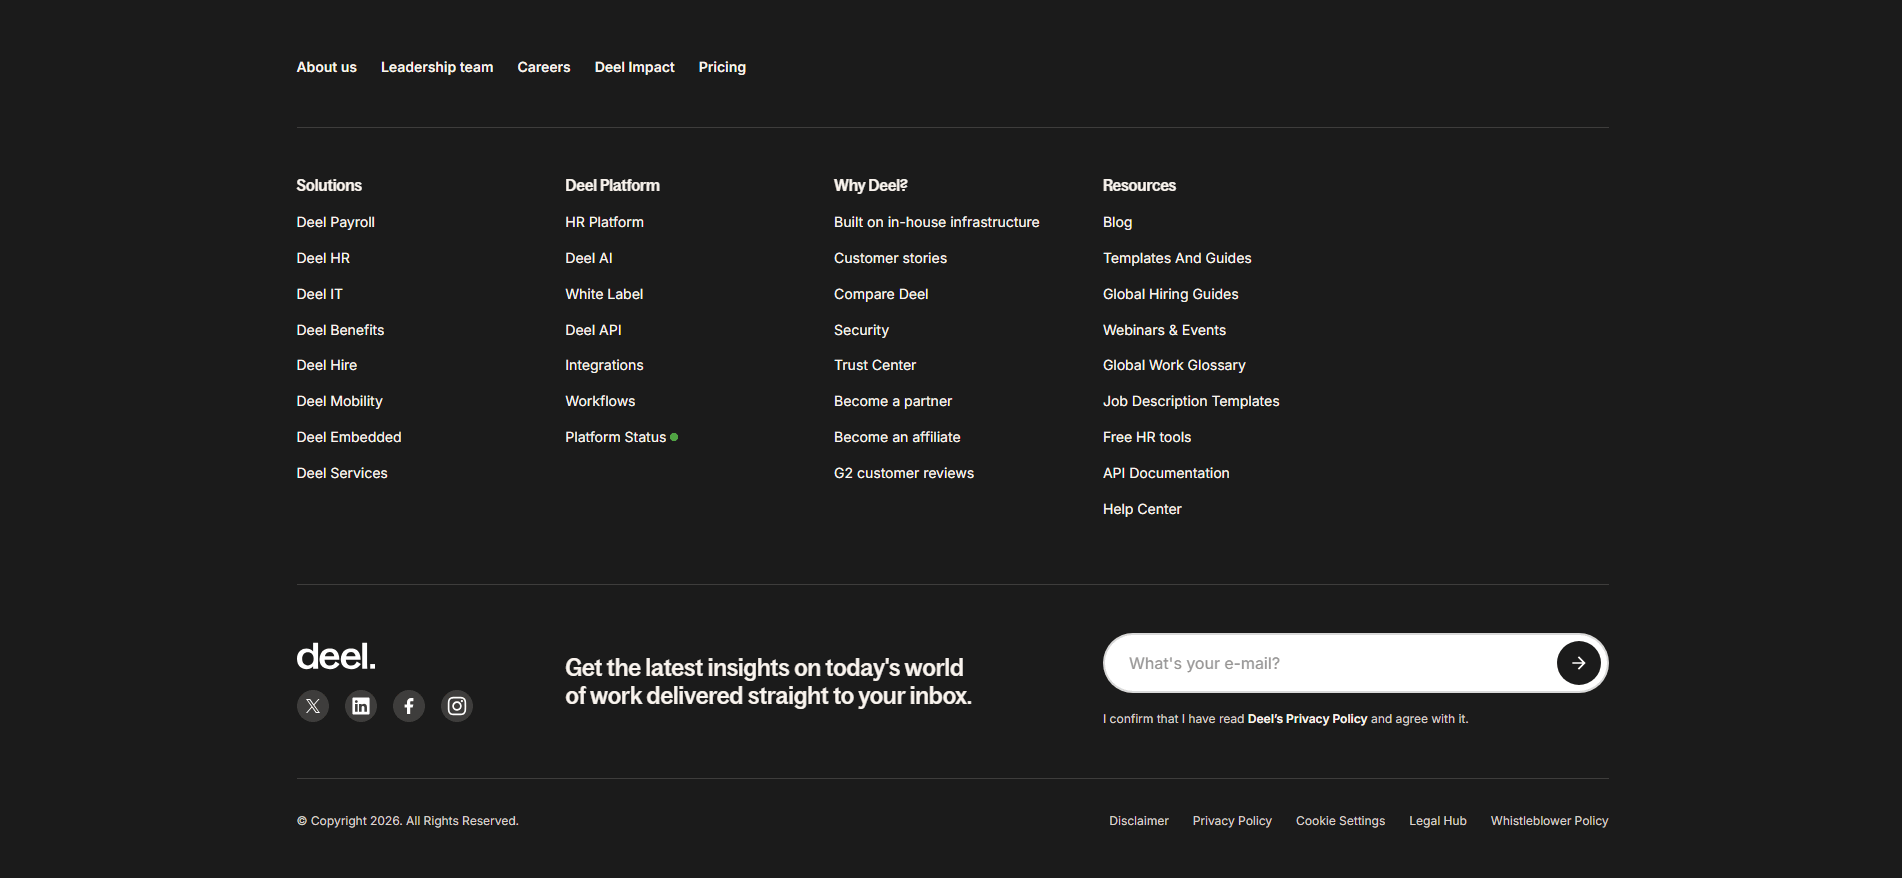View G2 customer reviews
Screen dimensions: 1902x878
pos(904,473)
